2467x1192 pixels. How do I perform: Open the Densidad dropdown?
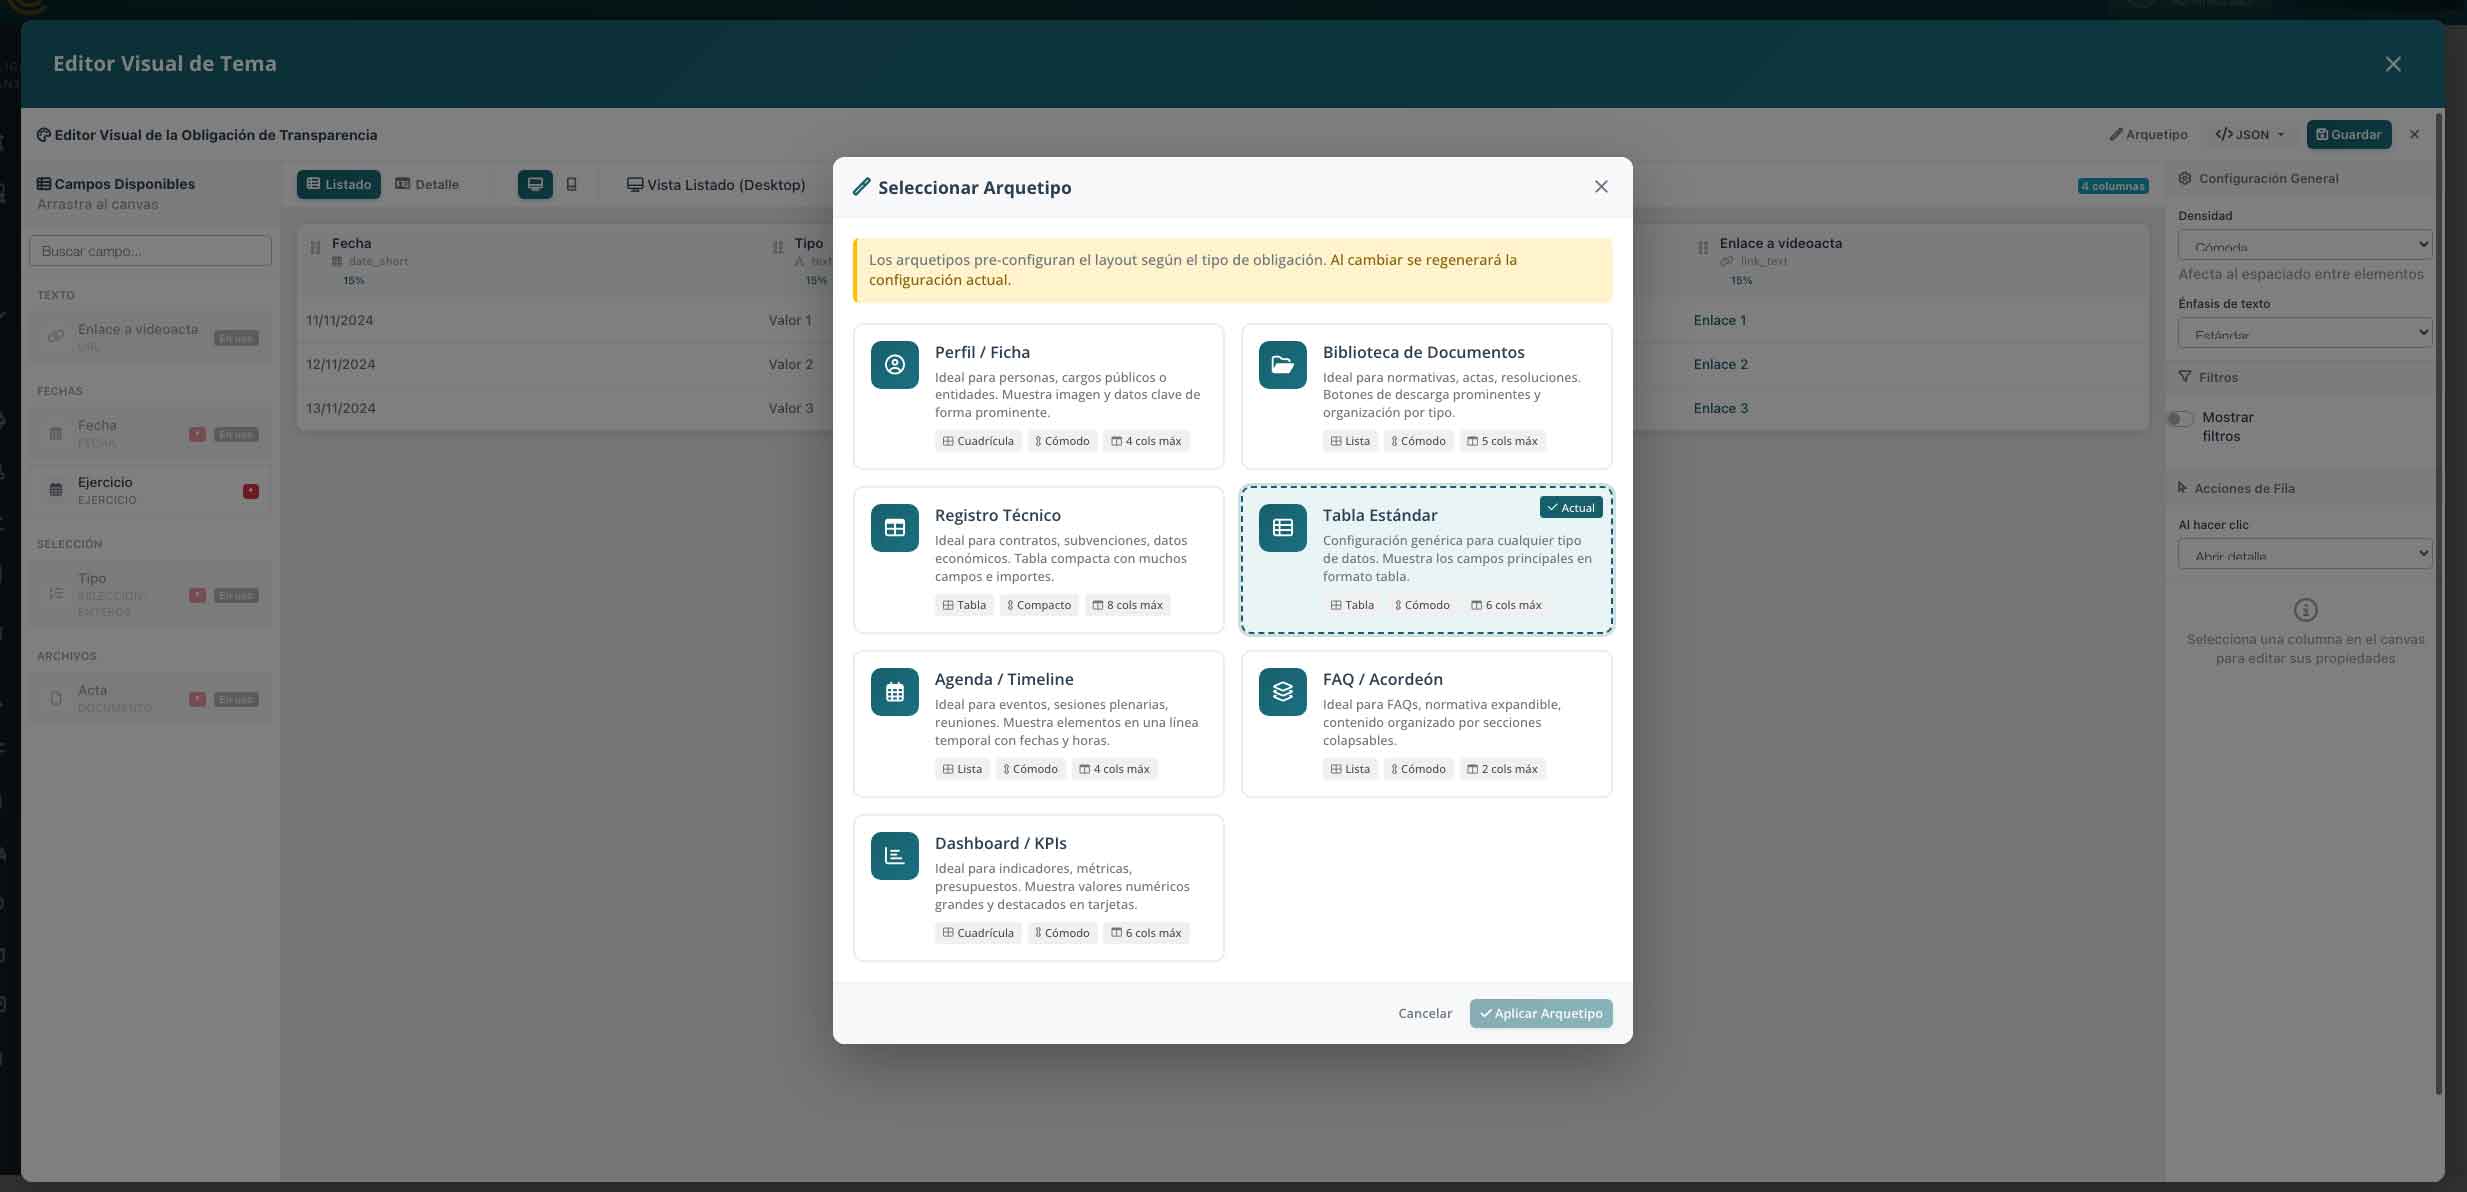(2304, 245)
